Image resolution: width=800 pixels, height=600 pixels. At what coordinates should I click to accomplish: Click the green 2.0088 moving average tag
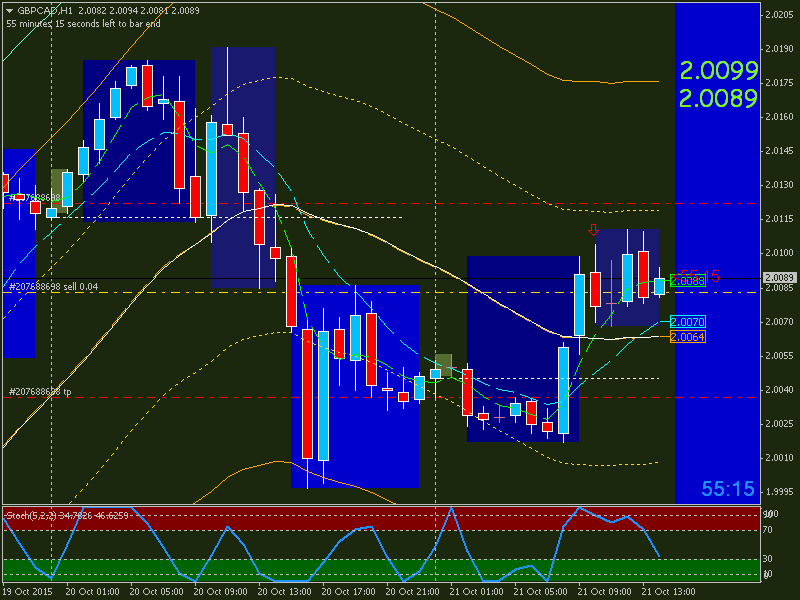(x=688, y=281)
